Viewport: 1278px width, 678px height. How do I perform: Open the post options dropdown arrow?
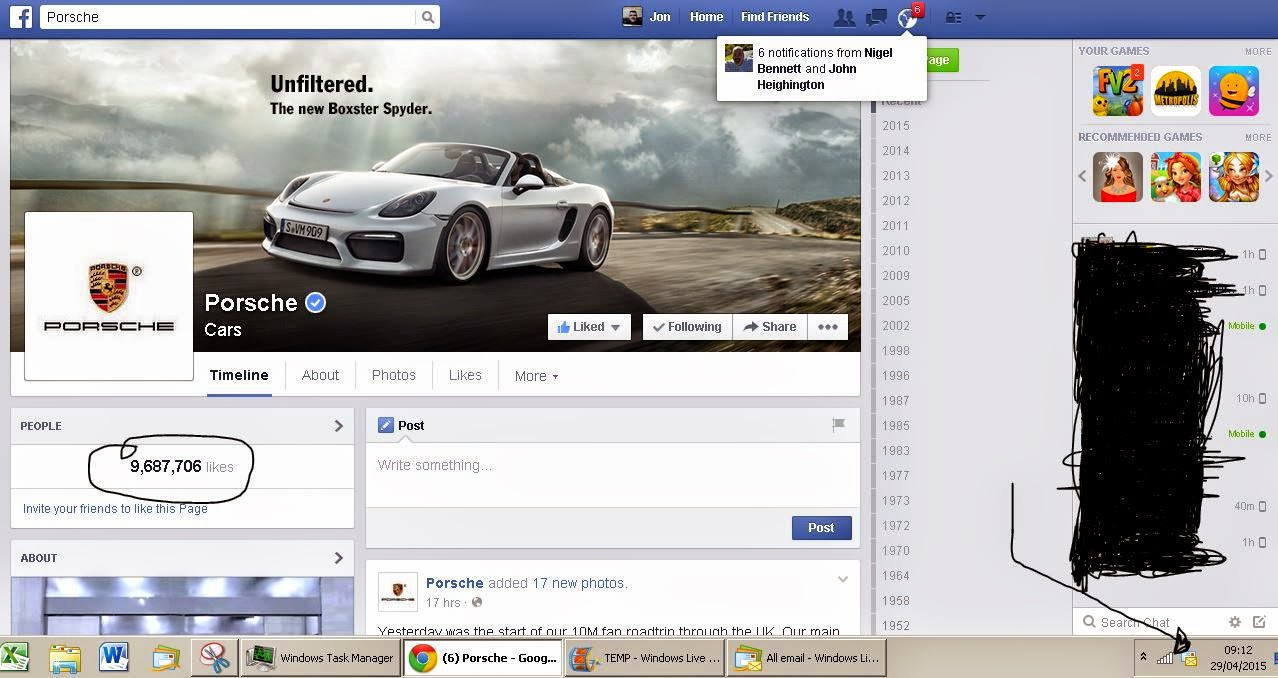[x=842, y=579]
